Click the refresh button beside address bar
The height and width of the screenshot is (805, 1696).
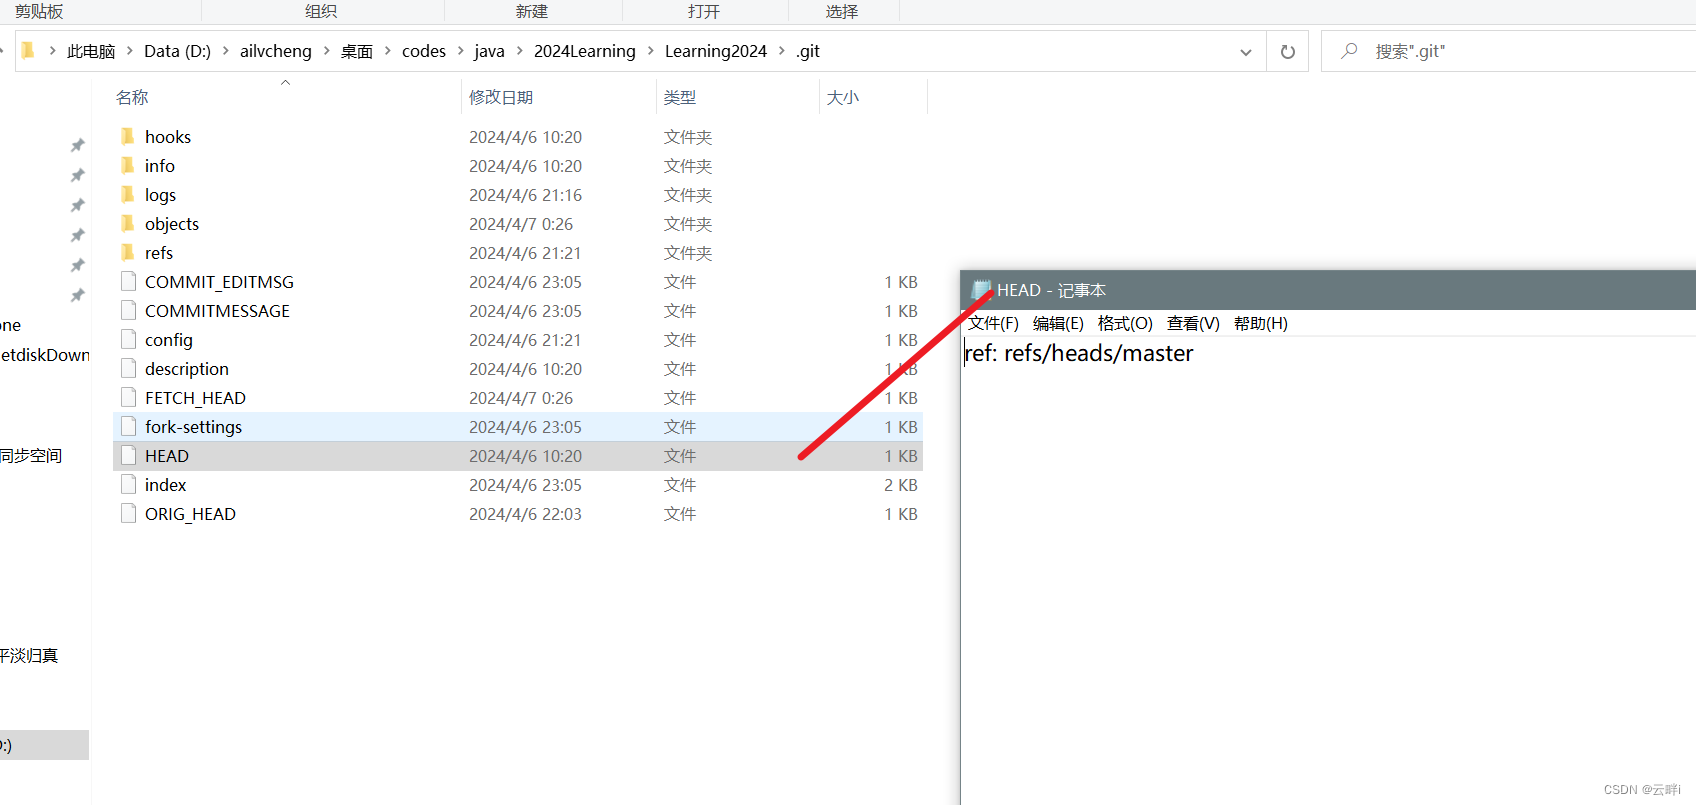coord(1288,51)
